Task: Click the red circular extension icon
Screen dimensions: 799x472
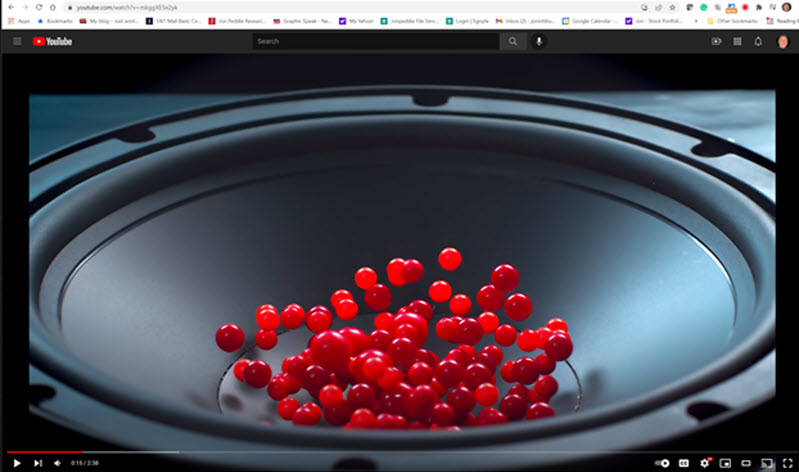Action: point(745,7)
